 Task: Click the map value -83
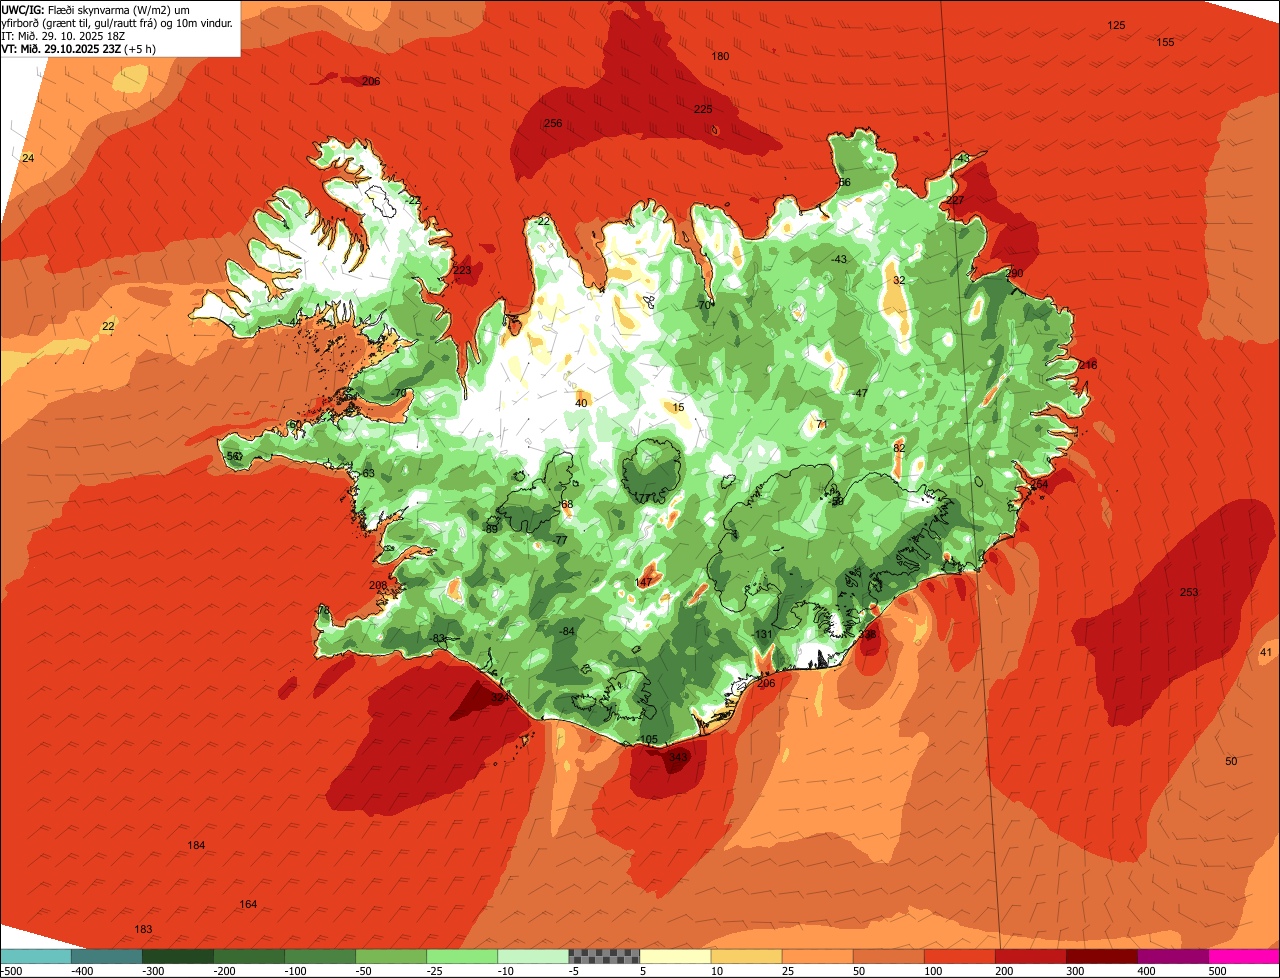[437, 638]
